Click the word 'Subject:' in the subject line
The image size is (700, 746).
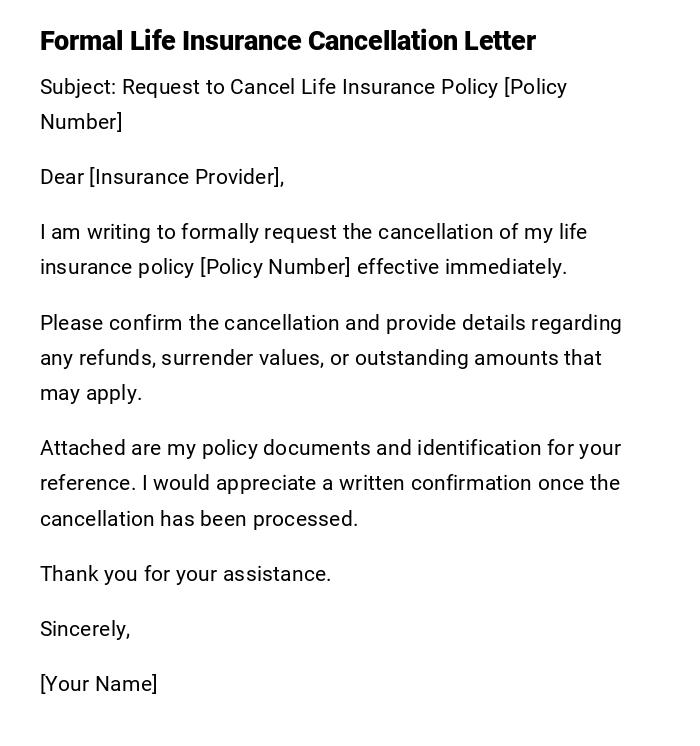(x=78, y=87)
